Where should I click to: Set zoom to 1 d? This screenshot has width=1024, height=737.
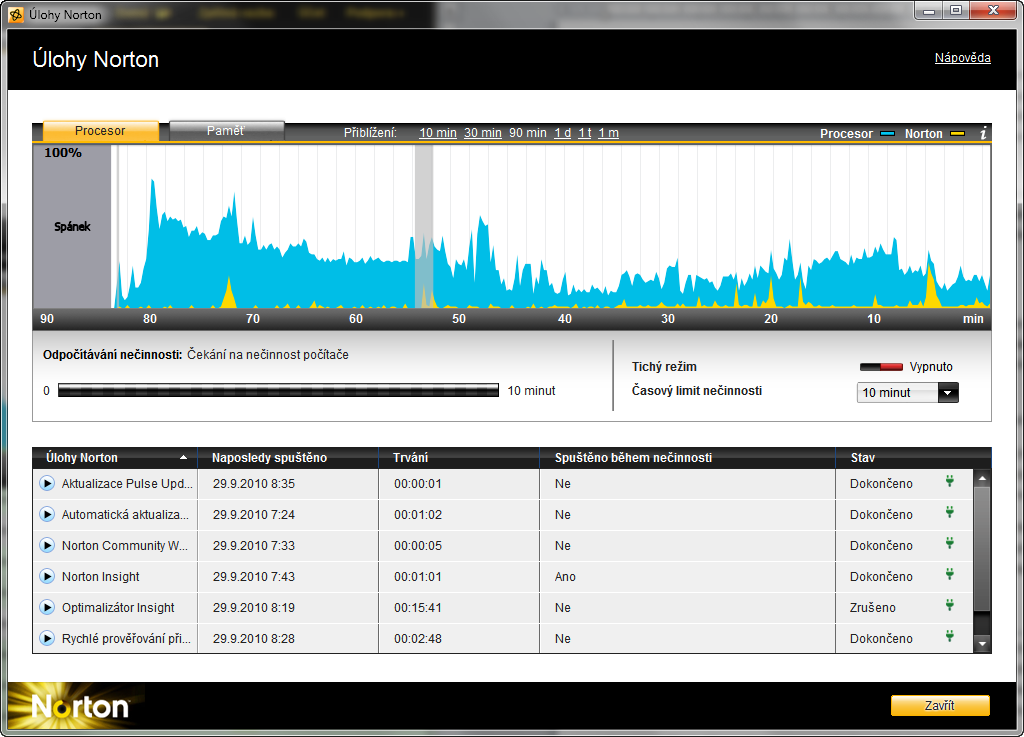[563, 133]
